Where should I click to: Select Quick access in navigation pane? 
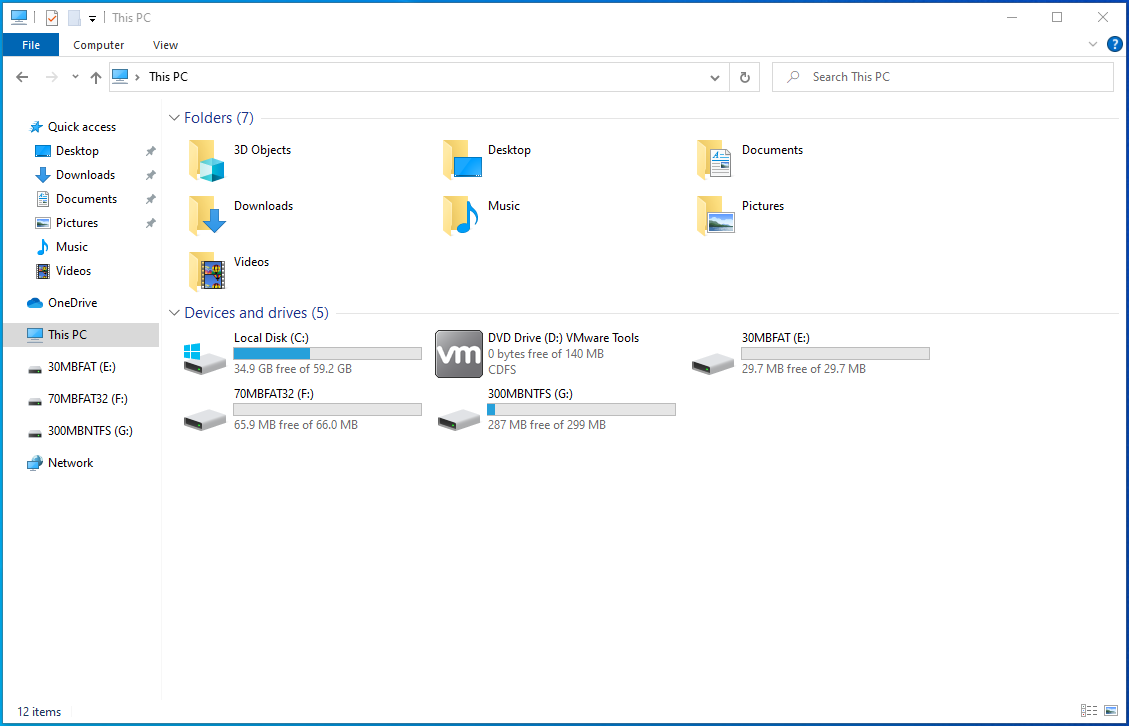tap(81, 127)
